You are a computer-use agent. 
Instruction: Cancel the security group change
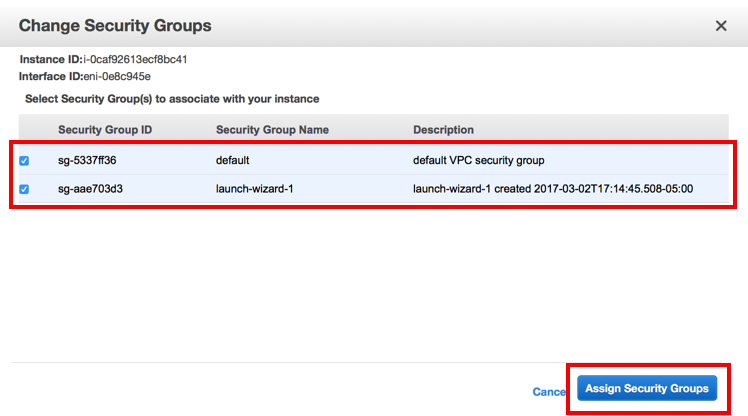point(549,392)
